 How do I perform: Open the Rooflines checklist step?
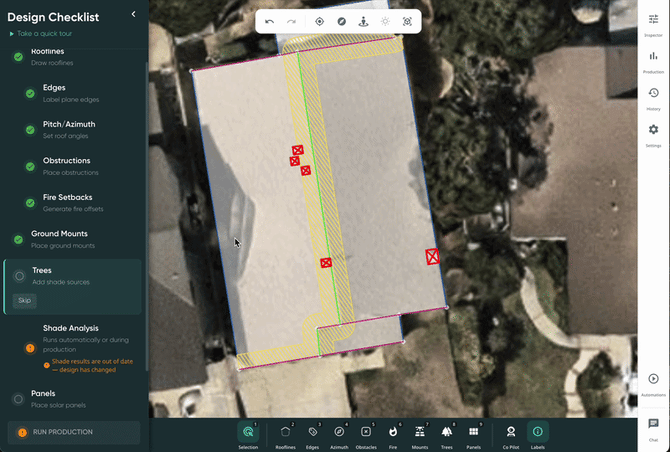click(73, 56)
